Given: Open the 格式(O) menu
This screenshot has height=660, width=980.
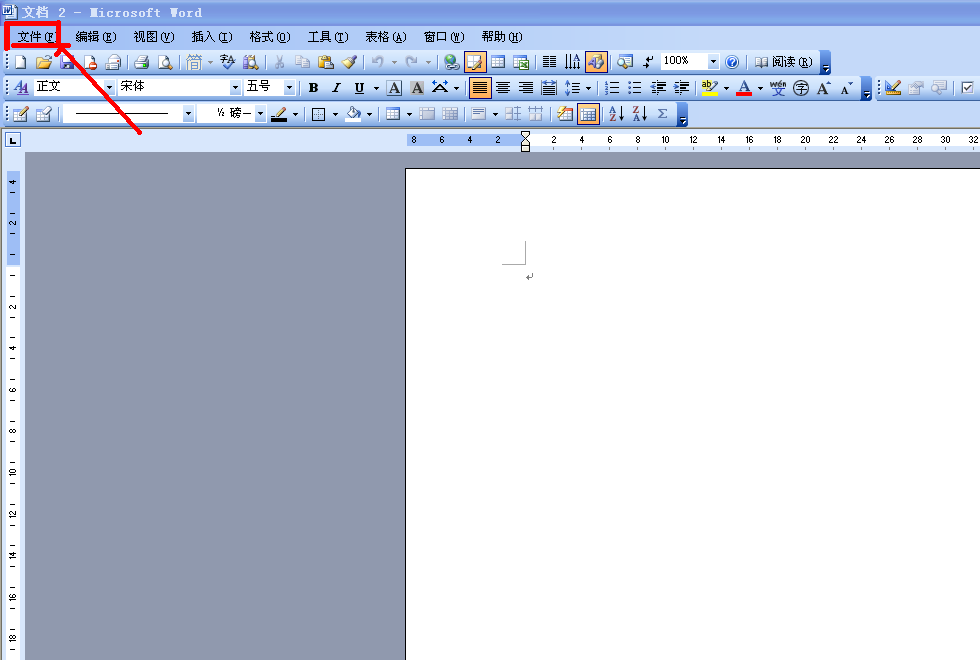Looking at the screenshot, I should pyautogui.click(x=270, y=37).
